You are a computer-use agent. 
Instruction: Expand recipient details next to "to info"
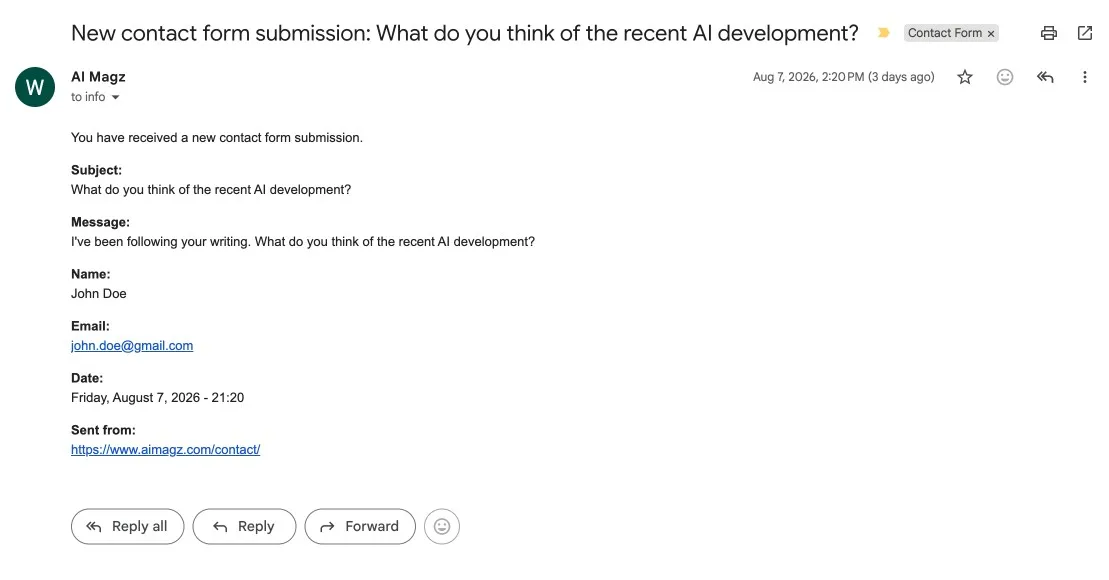pos(115,97)
